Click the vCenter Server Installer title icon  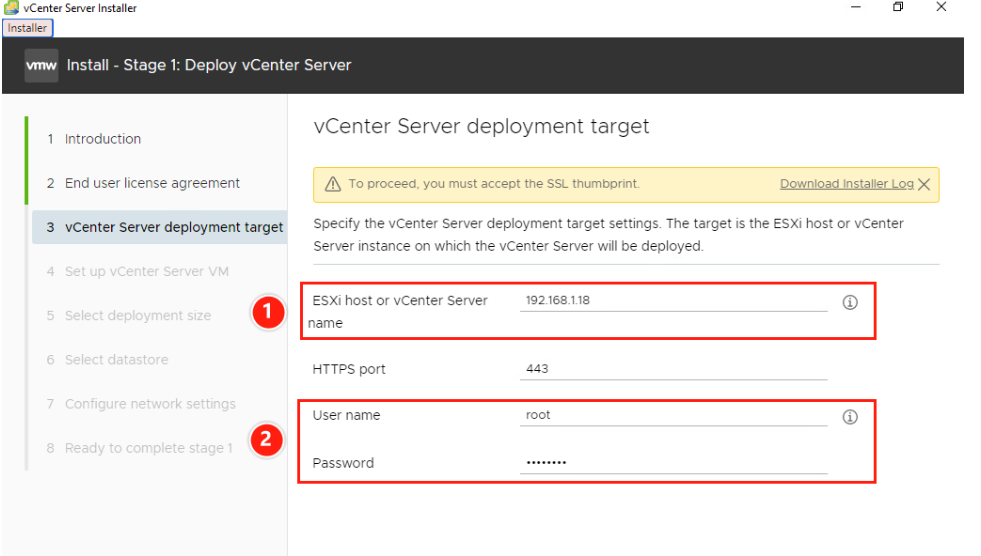click(11, 8)
